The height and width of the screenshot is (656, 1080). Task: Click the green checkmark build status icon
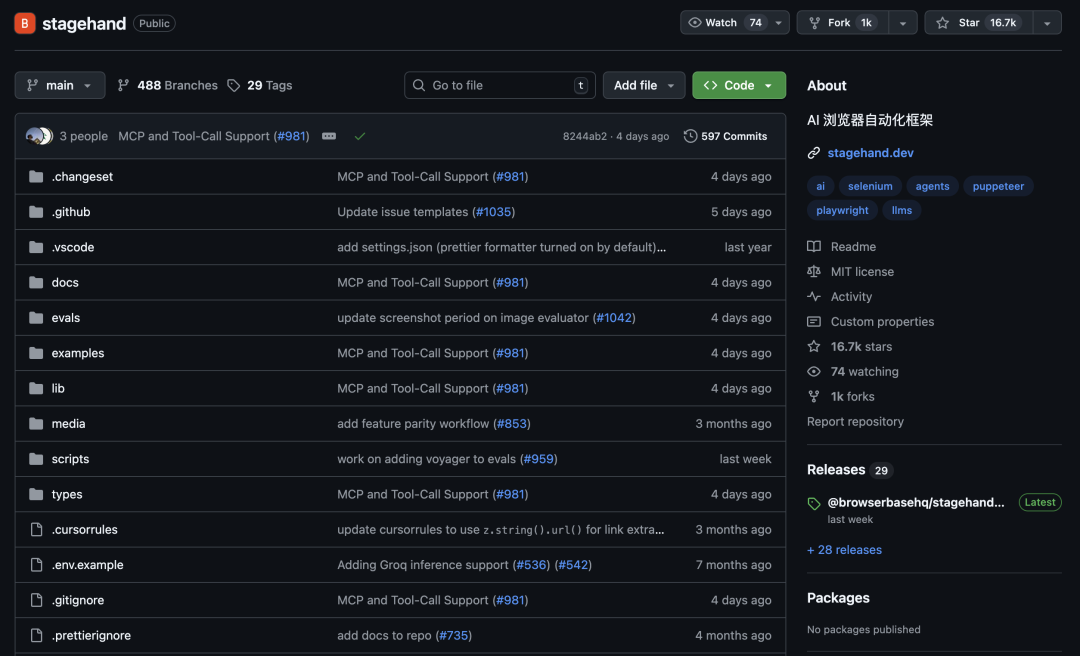360,136
